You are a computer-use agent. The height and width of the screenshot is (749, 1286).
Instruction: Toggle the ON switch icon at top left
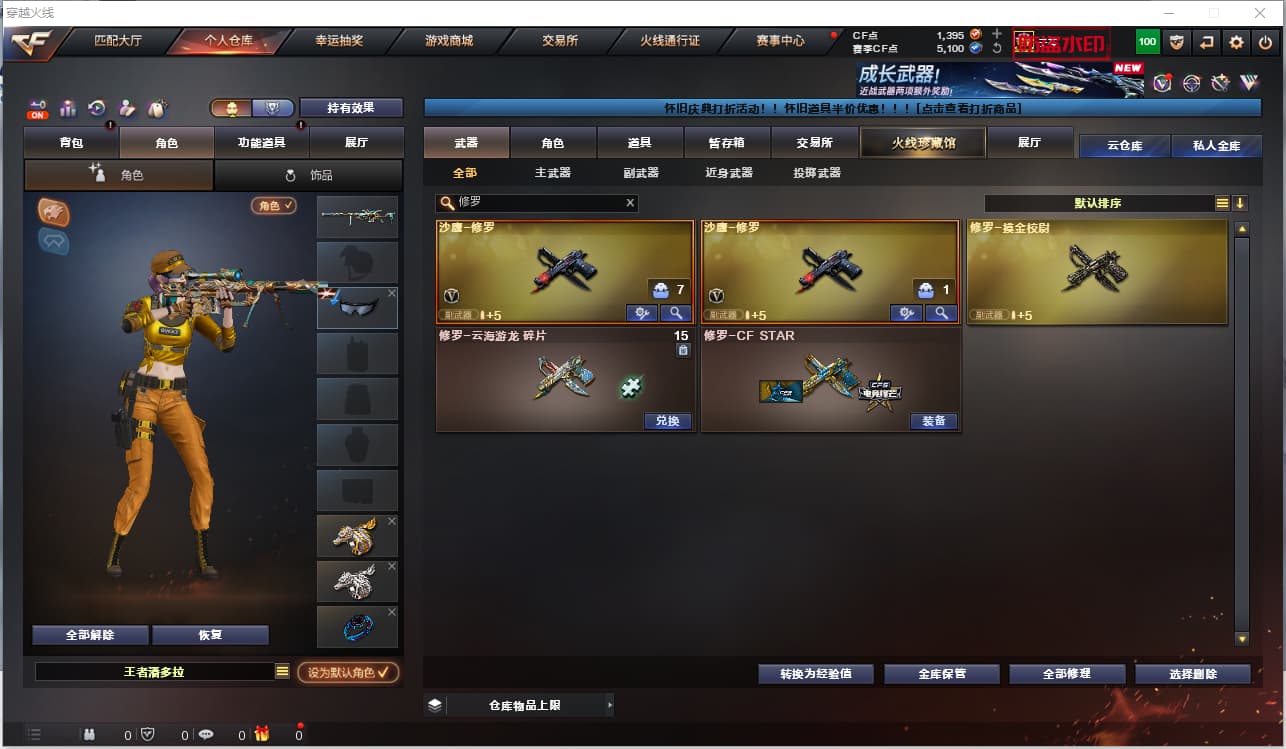coord(38,108)
